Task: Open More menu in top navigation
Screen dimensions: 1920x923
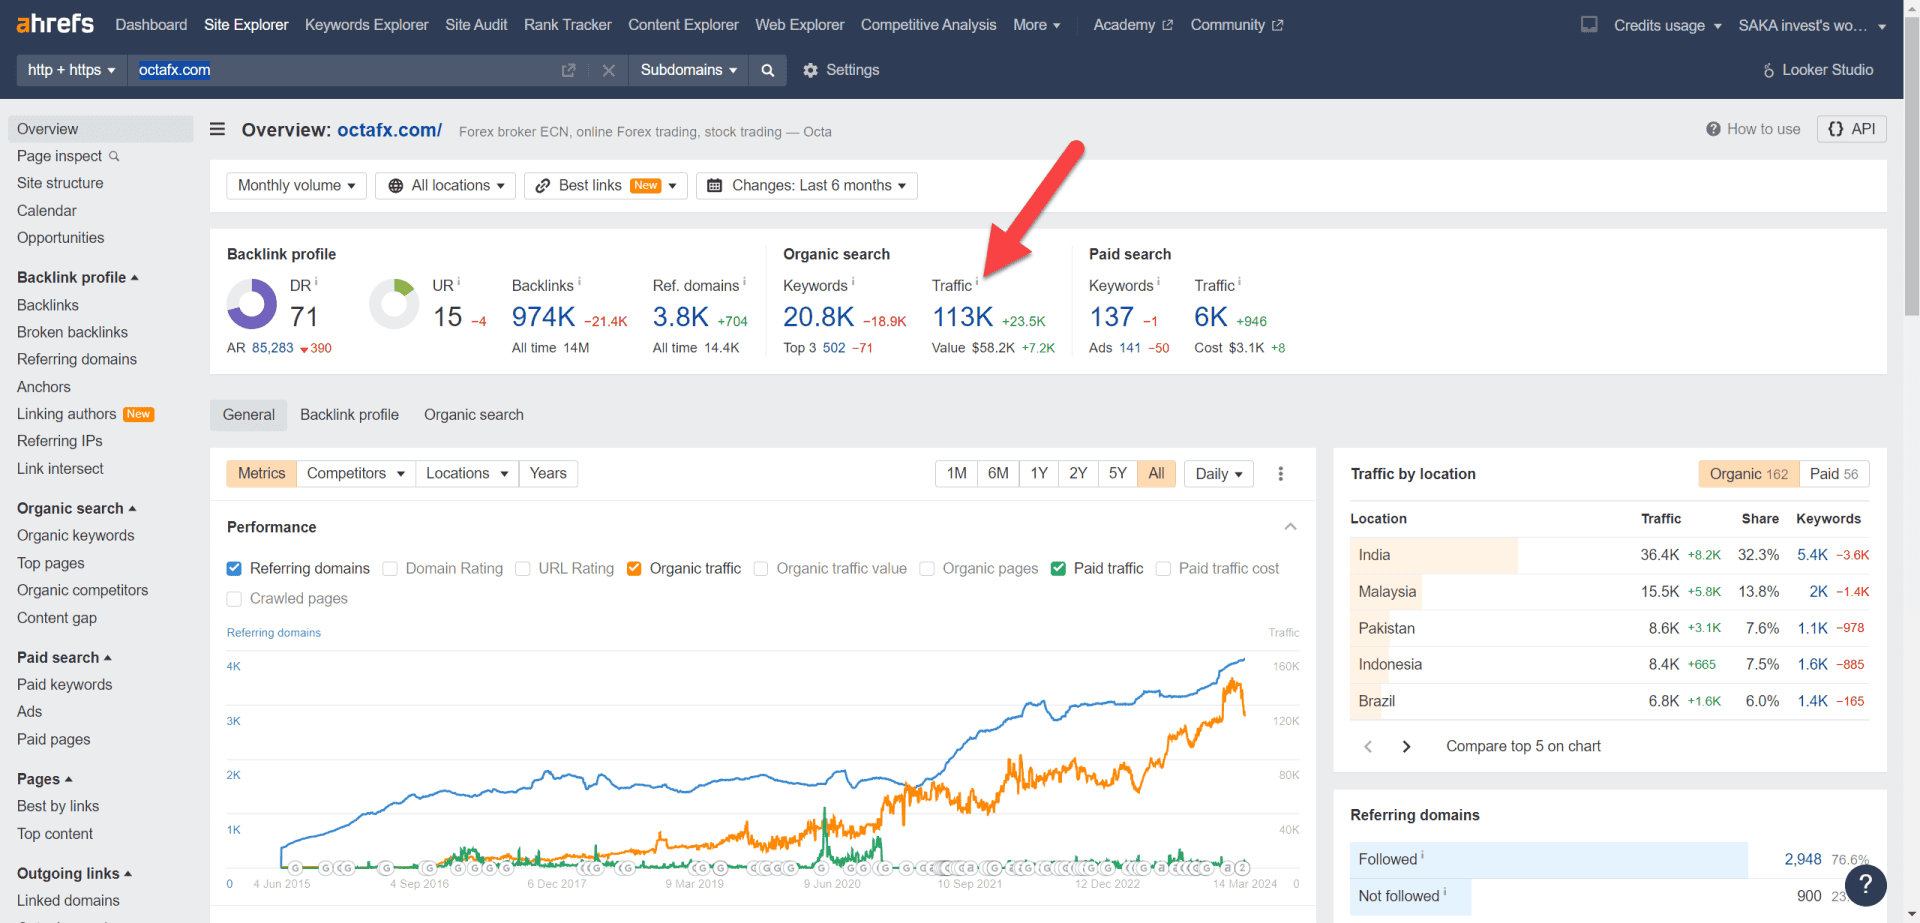Action: (x=1036, y=24)
